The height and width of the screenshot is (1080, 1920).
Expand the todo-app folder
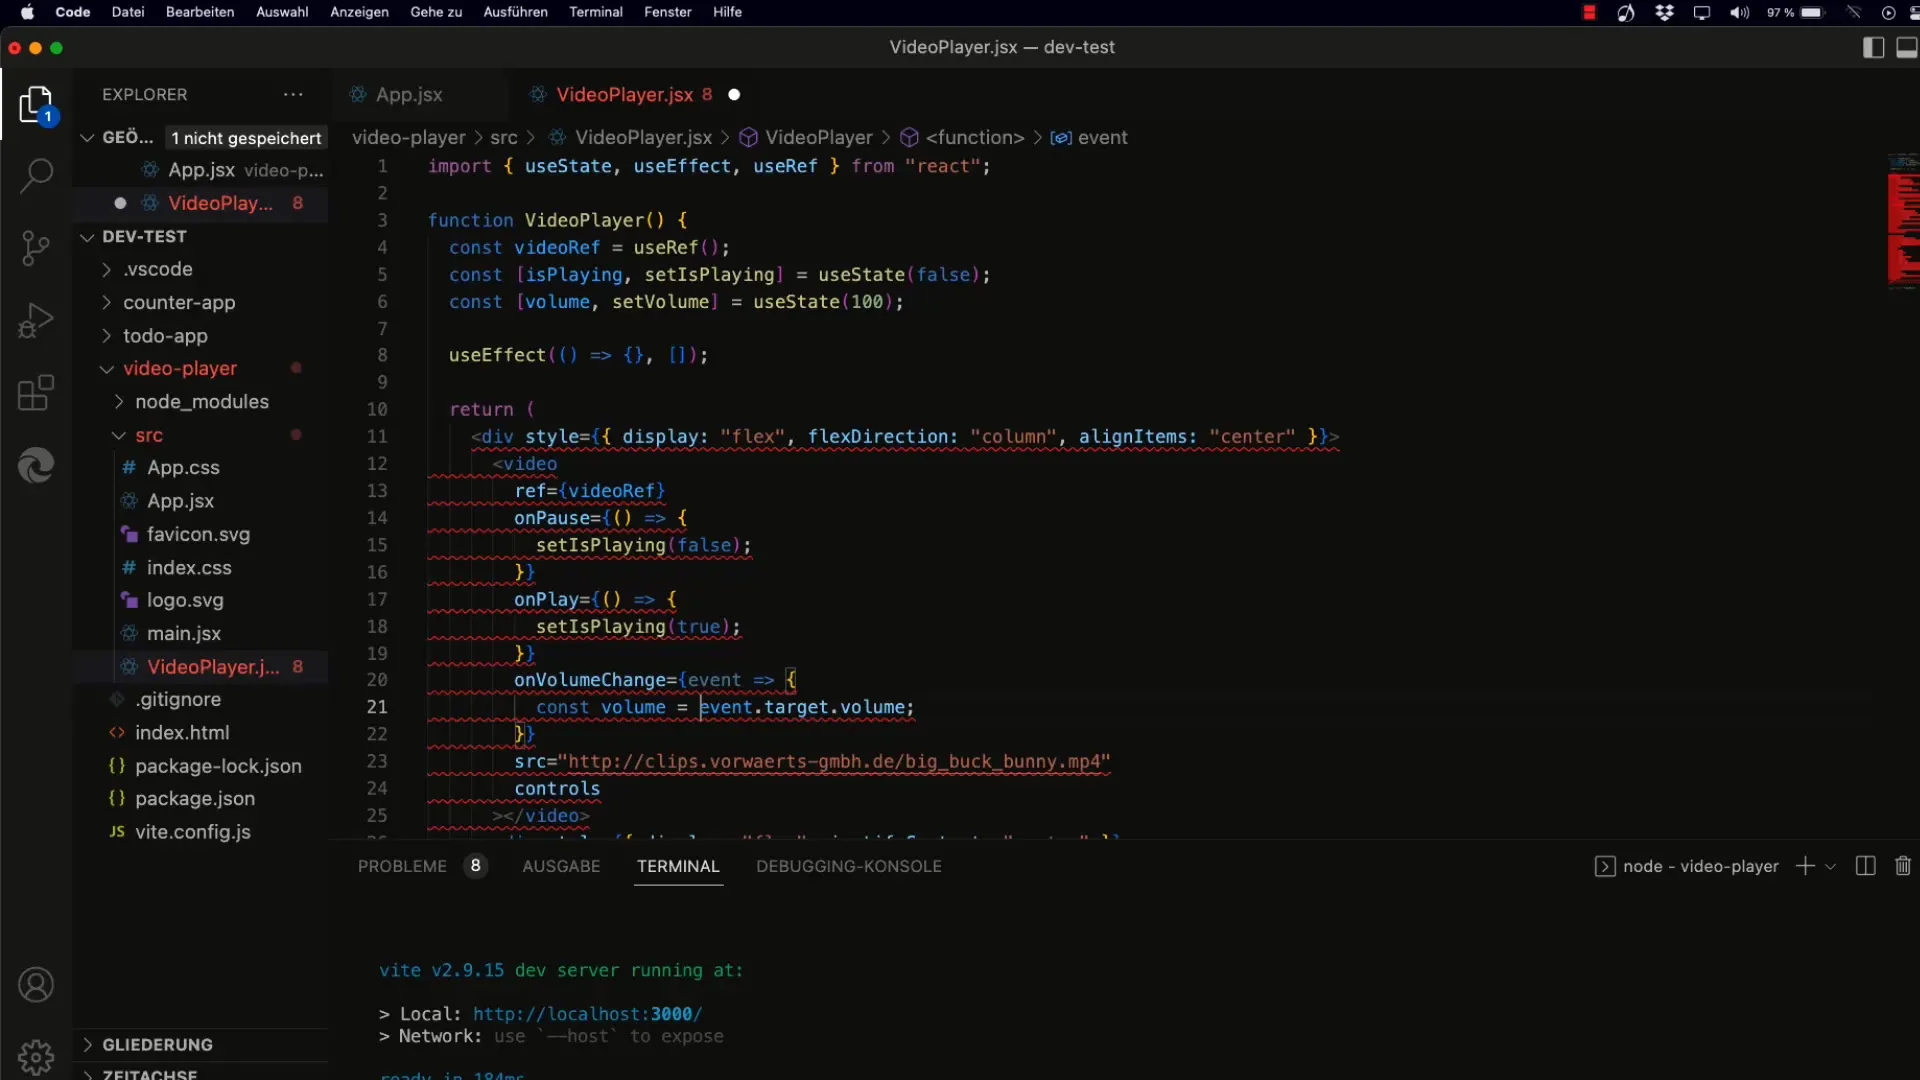click(x=165, y=336)
